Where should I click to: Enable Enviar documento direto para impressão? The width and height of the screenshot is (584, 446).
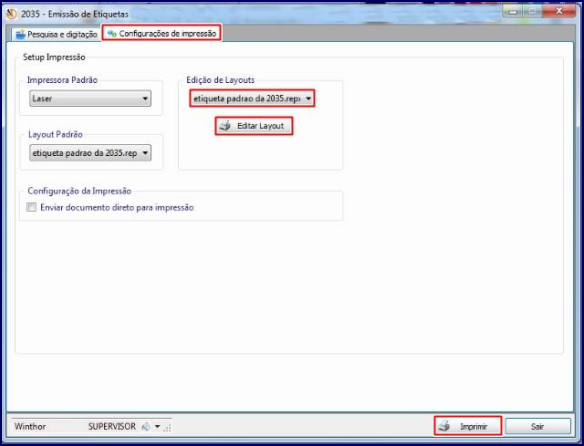coord(31,207)
